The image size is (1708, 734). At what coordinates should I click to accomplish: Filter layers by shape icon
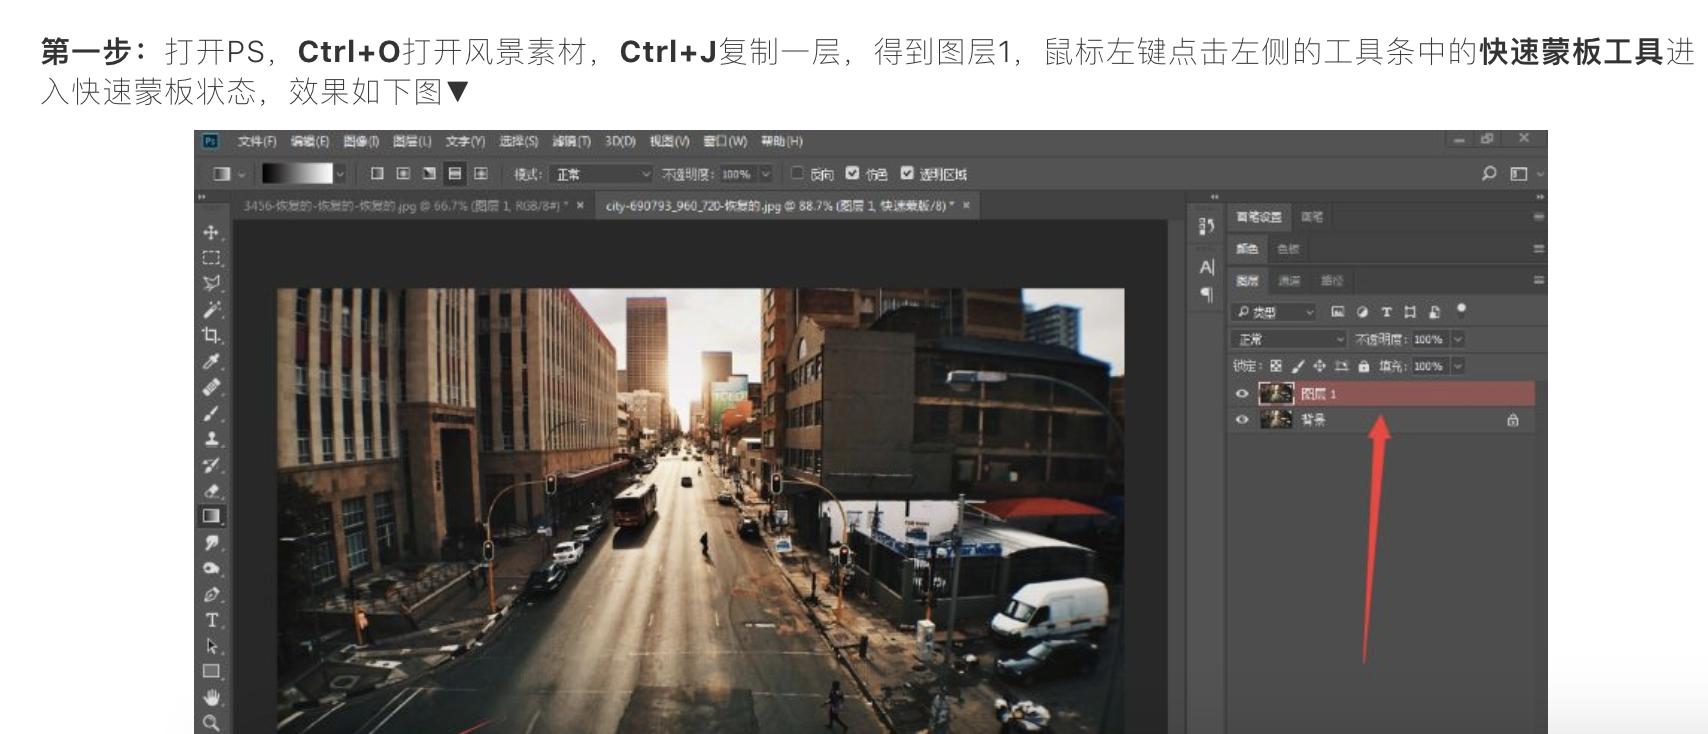point(1410,312)
